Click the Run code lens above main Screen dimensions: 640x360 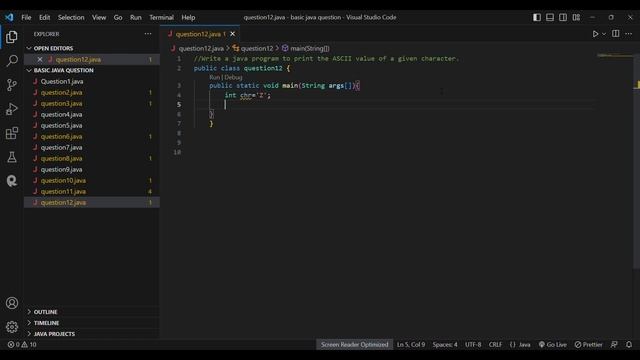pyautogui.click(x=214, y=77)
